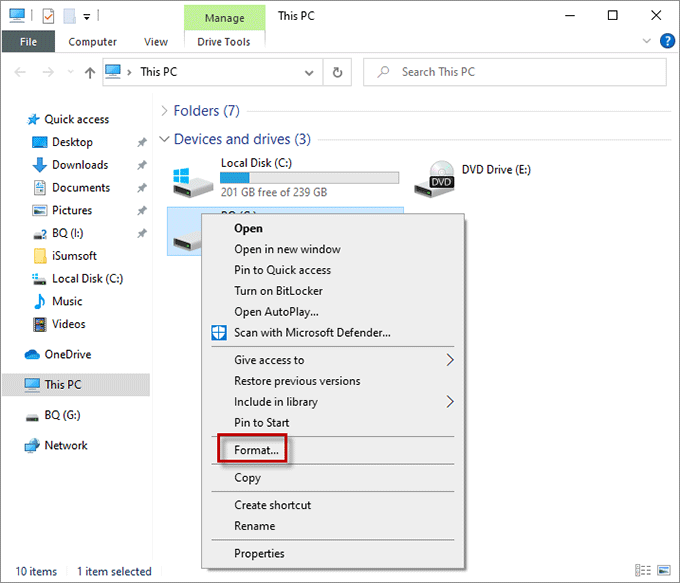This screenshot has width=680, height=583.
Task: Open the File menu tab
Action: [28, 42]
